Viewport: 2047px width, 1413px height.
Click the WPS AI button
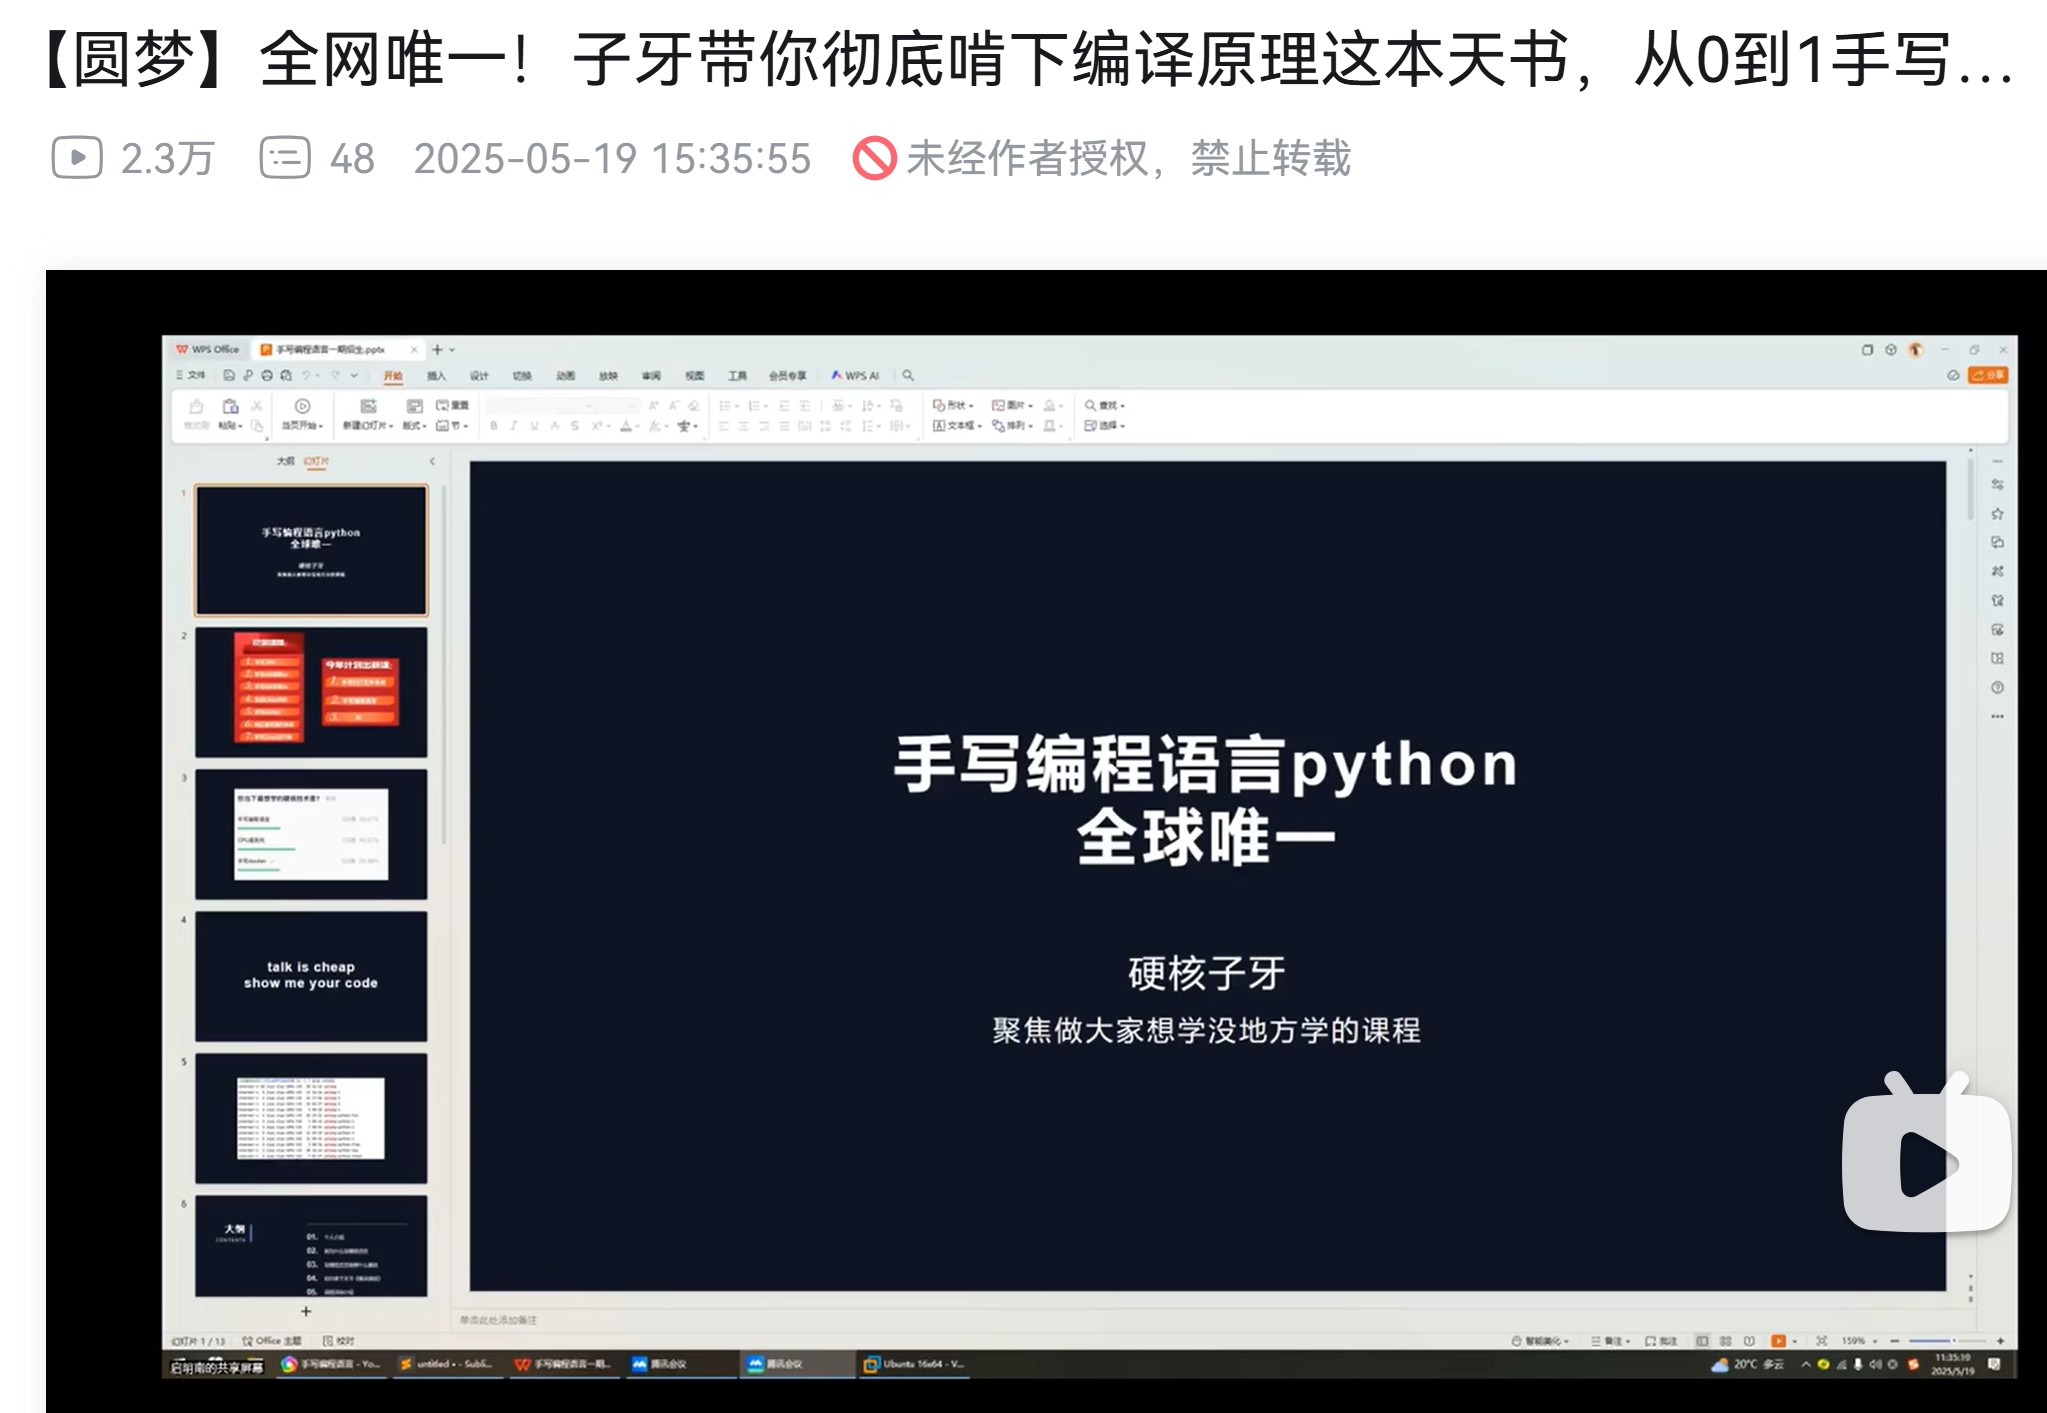855,376
